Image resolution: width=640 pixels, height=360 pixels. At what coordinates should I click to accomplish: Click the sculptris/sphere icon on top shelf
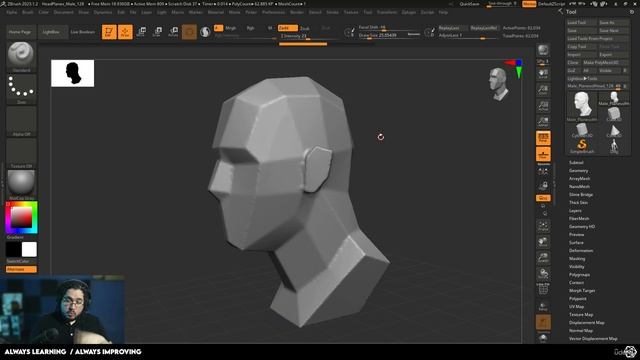click(205, 32)
